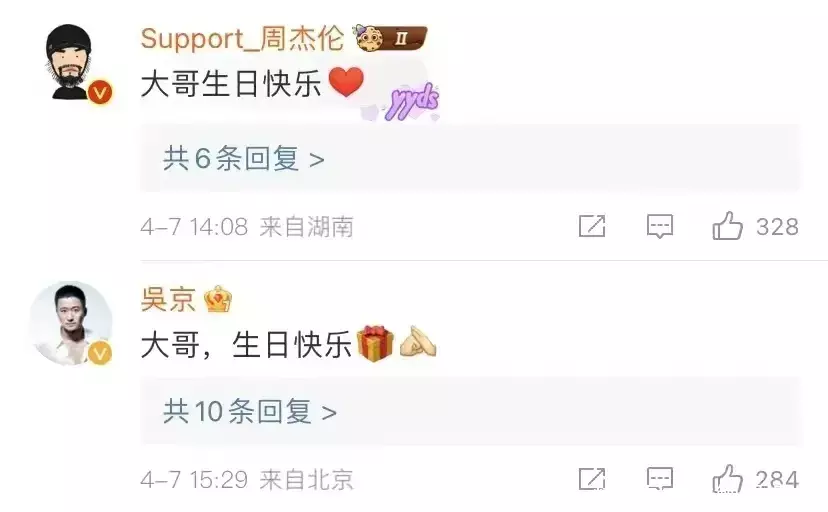The image size is (828, 512).
Task: Open the 吴京 username link
Action: point(168,299)
